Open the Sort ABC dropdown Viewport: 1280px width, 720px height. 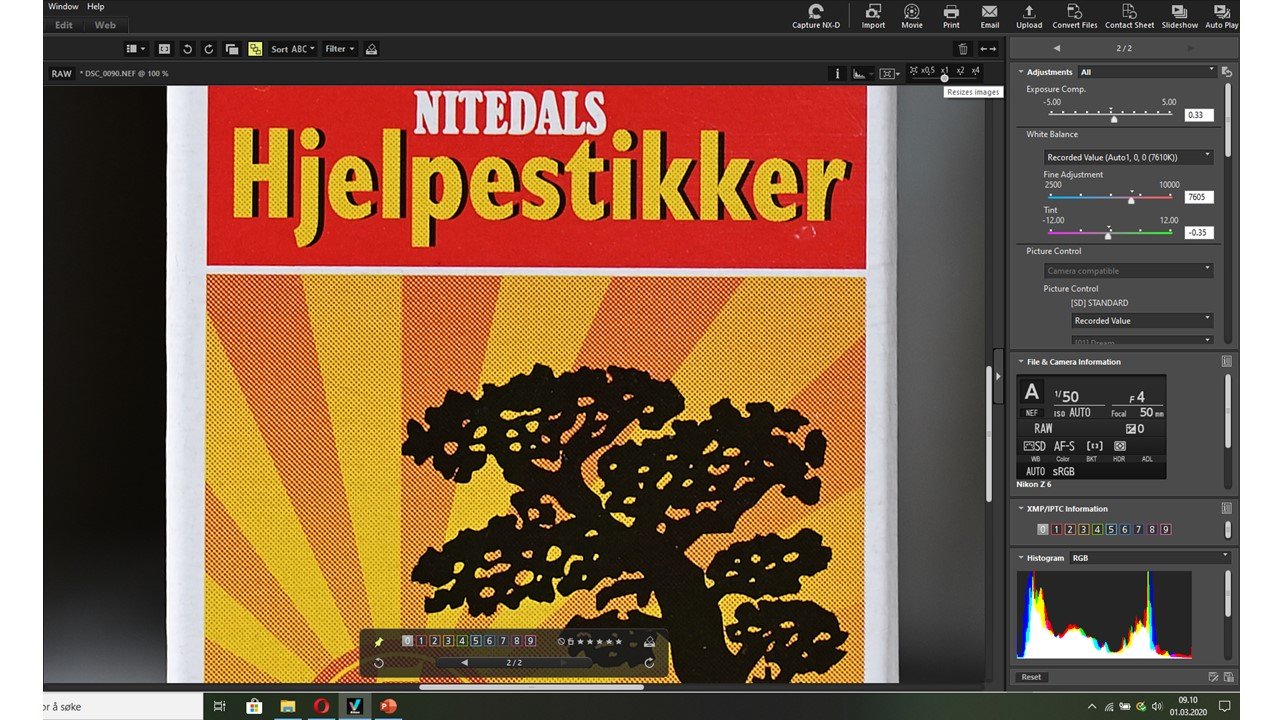[293, 49]
